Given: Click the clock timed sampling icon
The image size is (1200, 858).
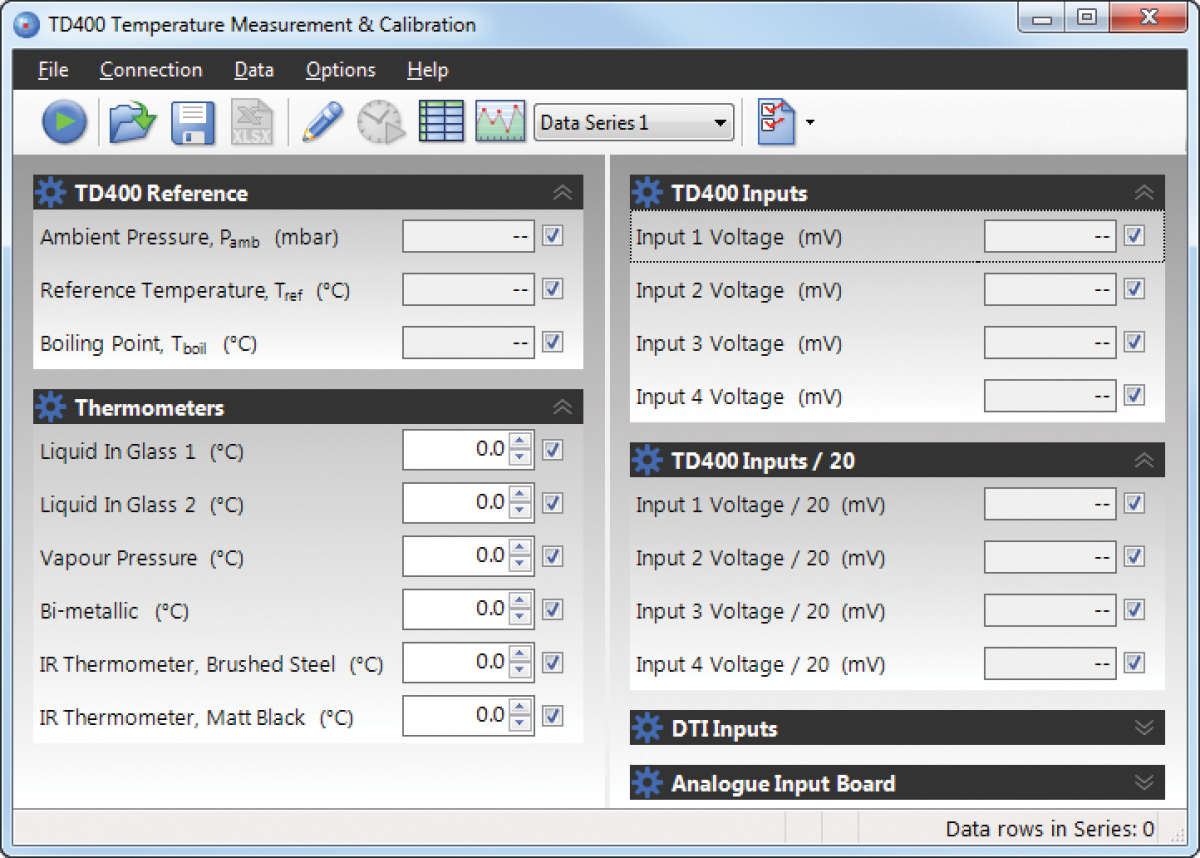Looking at the screenshot, I should coord(380,123).
